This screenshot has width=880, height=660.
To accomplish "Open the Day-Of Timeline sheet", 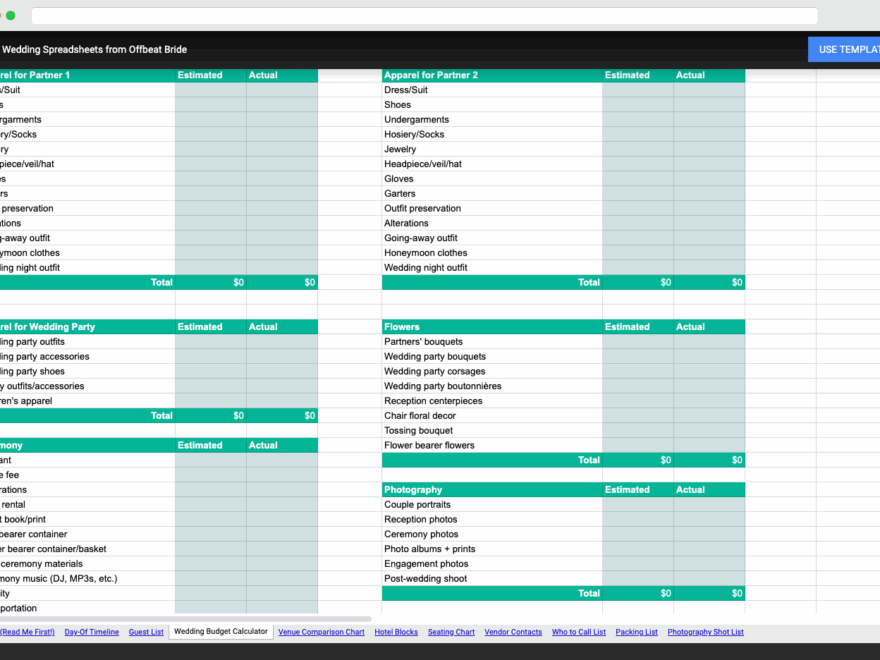I will [91, 631].
